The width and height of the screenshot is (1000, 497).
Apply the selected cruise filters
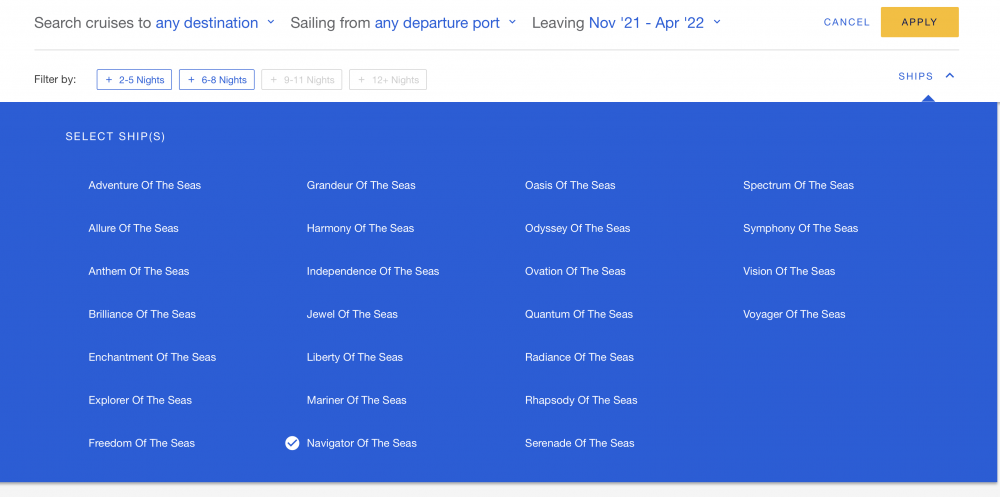pos(919,22)
